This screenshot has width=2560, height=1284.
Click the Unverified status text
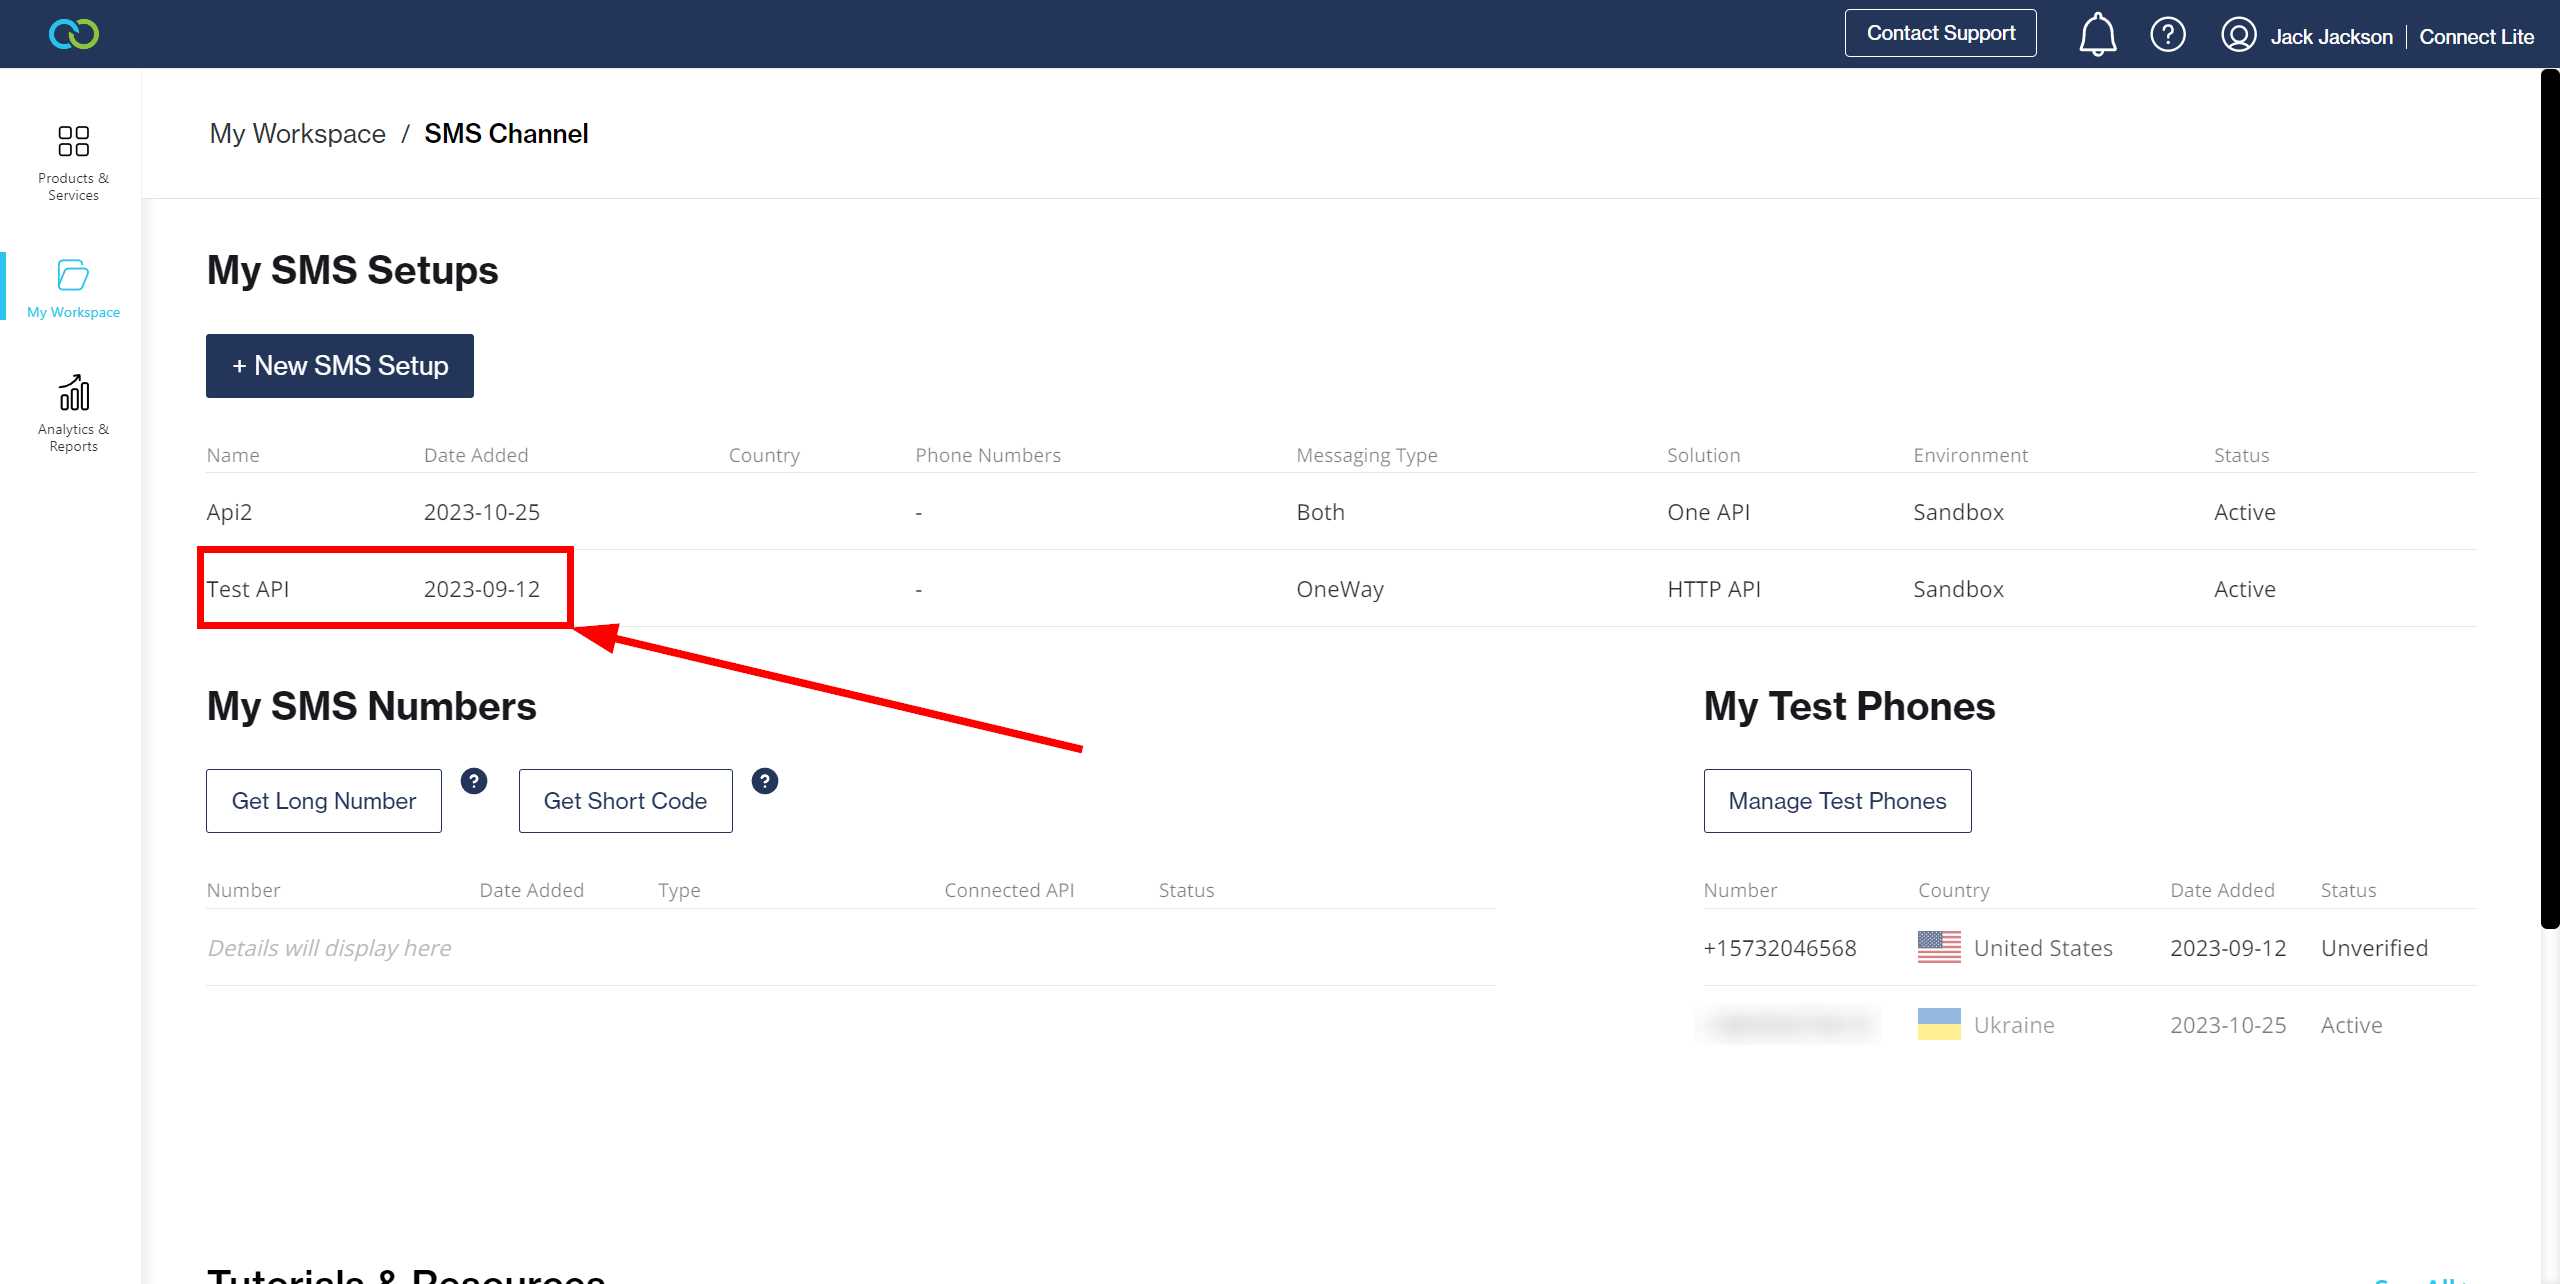(2374, 948)
